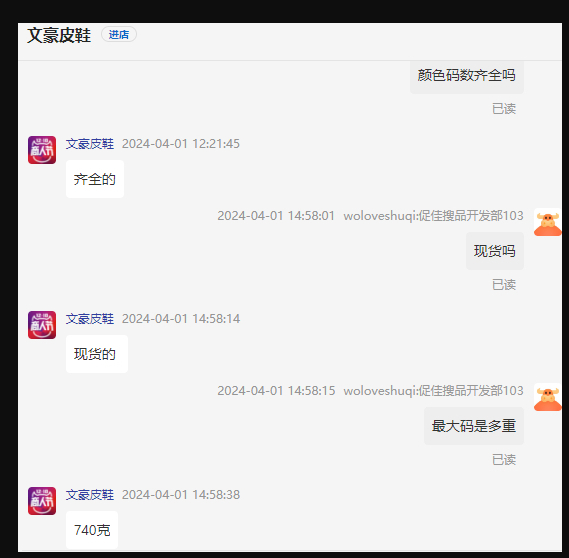Screen dimensions: 569x558
Task: Open the 进店 store button
Action: pos(119,34)
